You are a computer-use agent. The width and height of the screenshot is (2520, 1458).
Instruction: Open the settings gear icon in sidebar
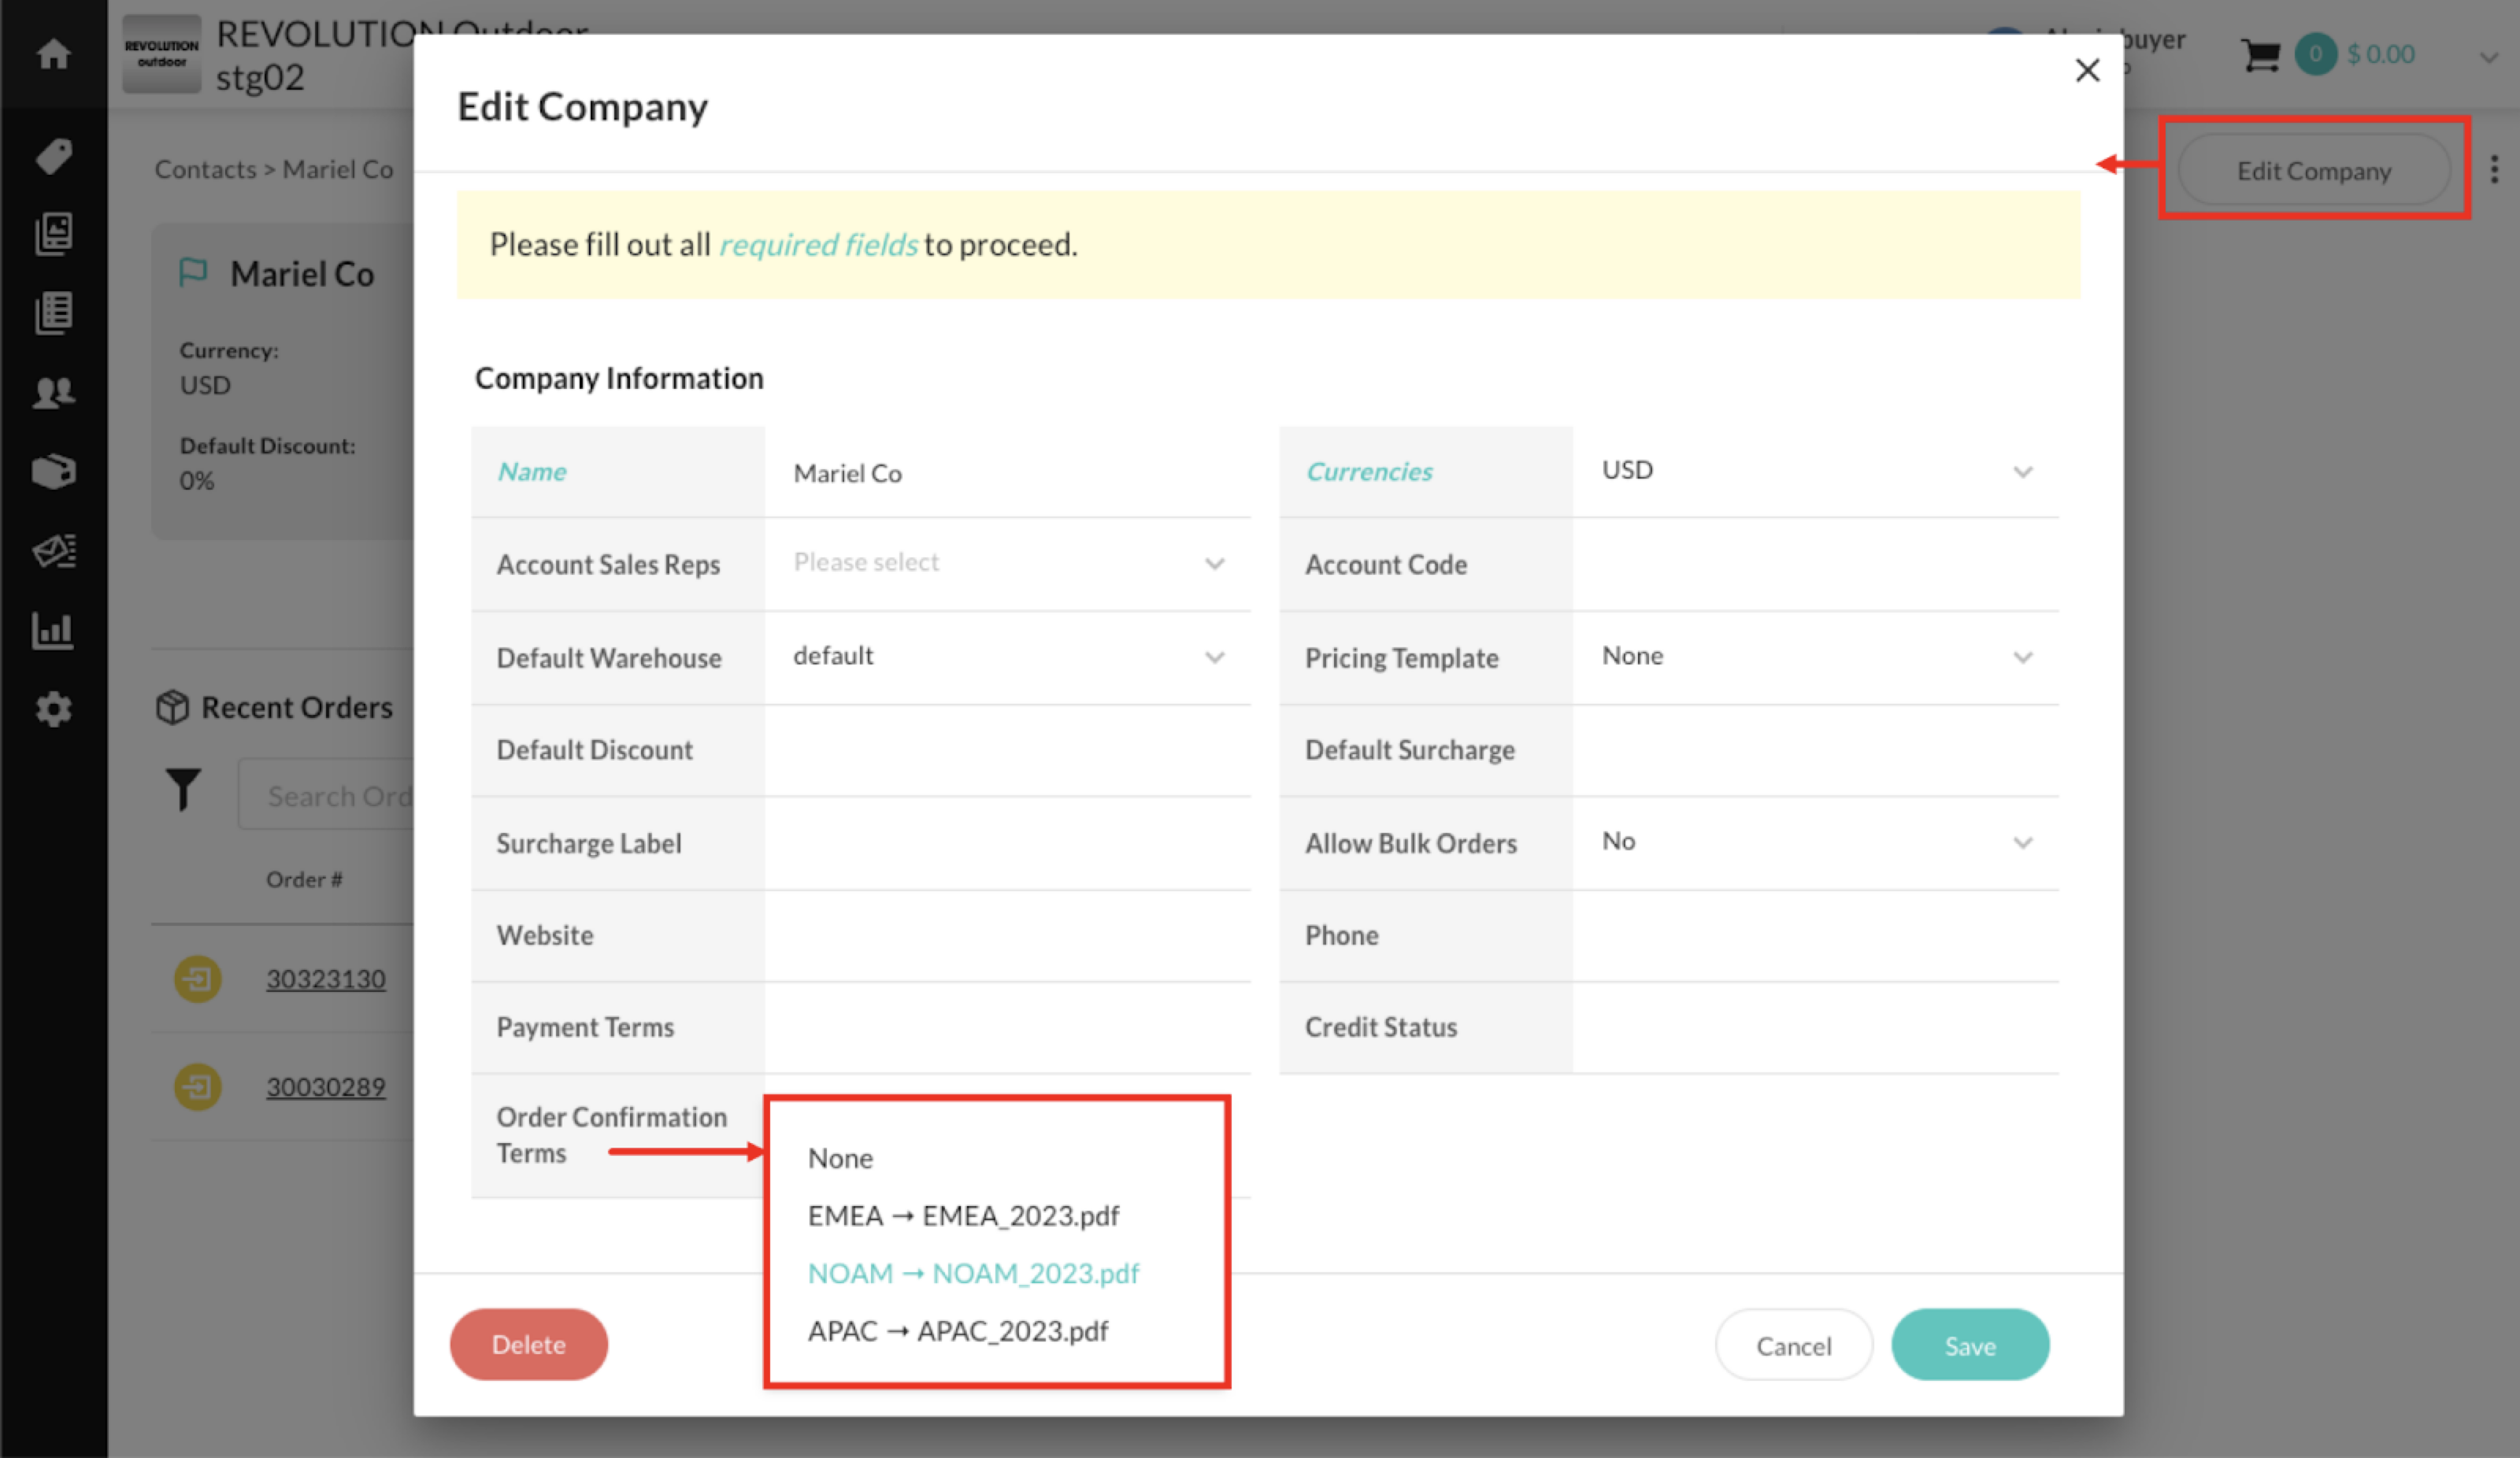54,709
